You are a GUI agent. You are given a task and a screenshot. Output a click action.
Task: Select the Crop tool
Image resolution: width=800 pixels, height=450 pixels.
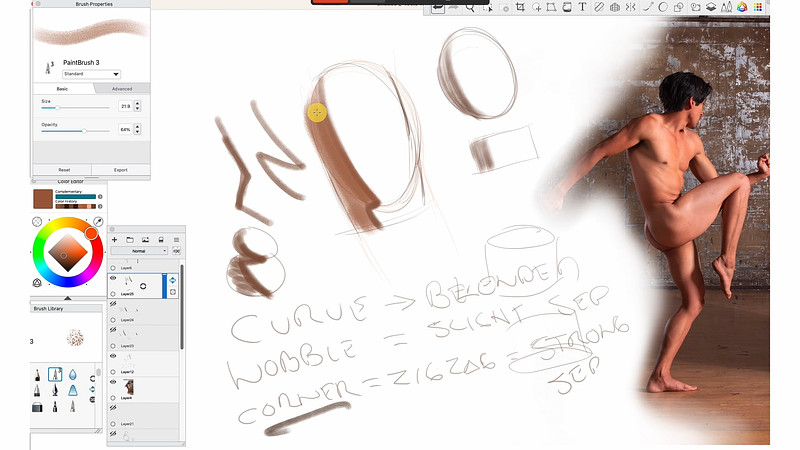coord(520,7)
